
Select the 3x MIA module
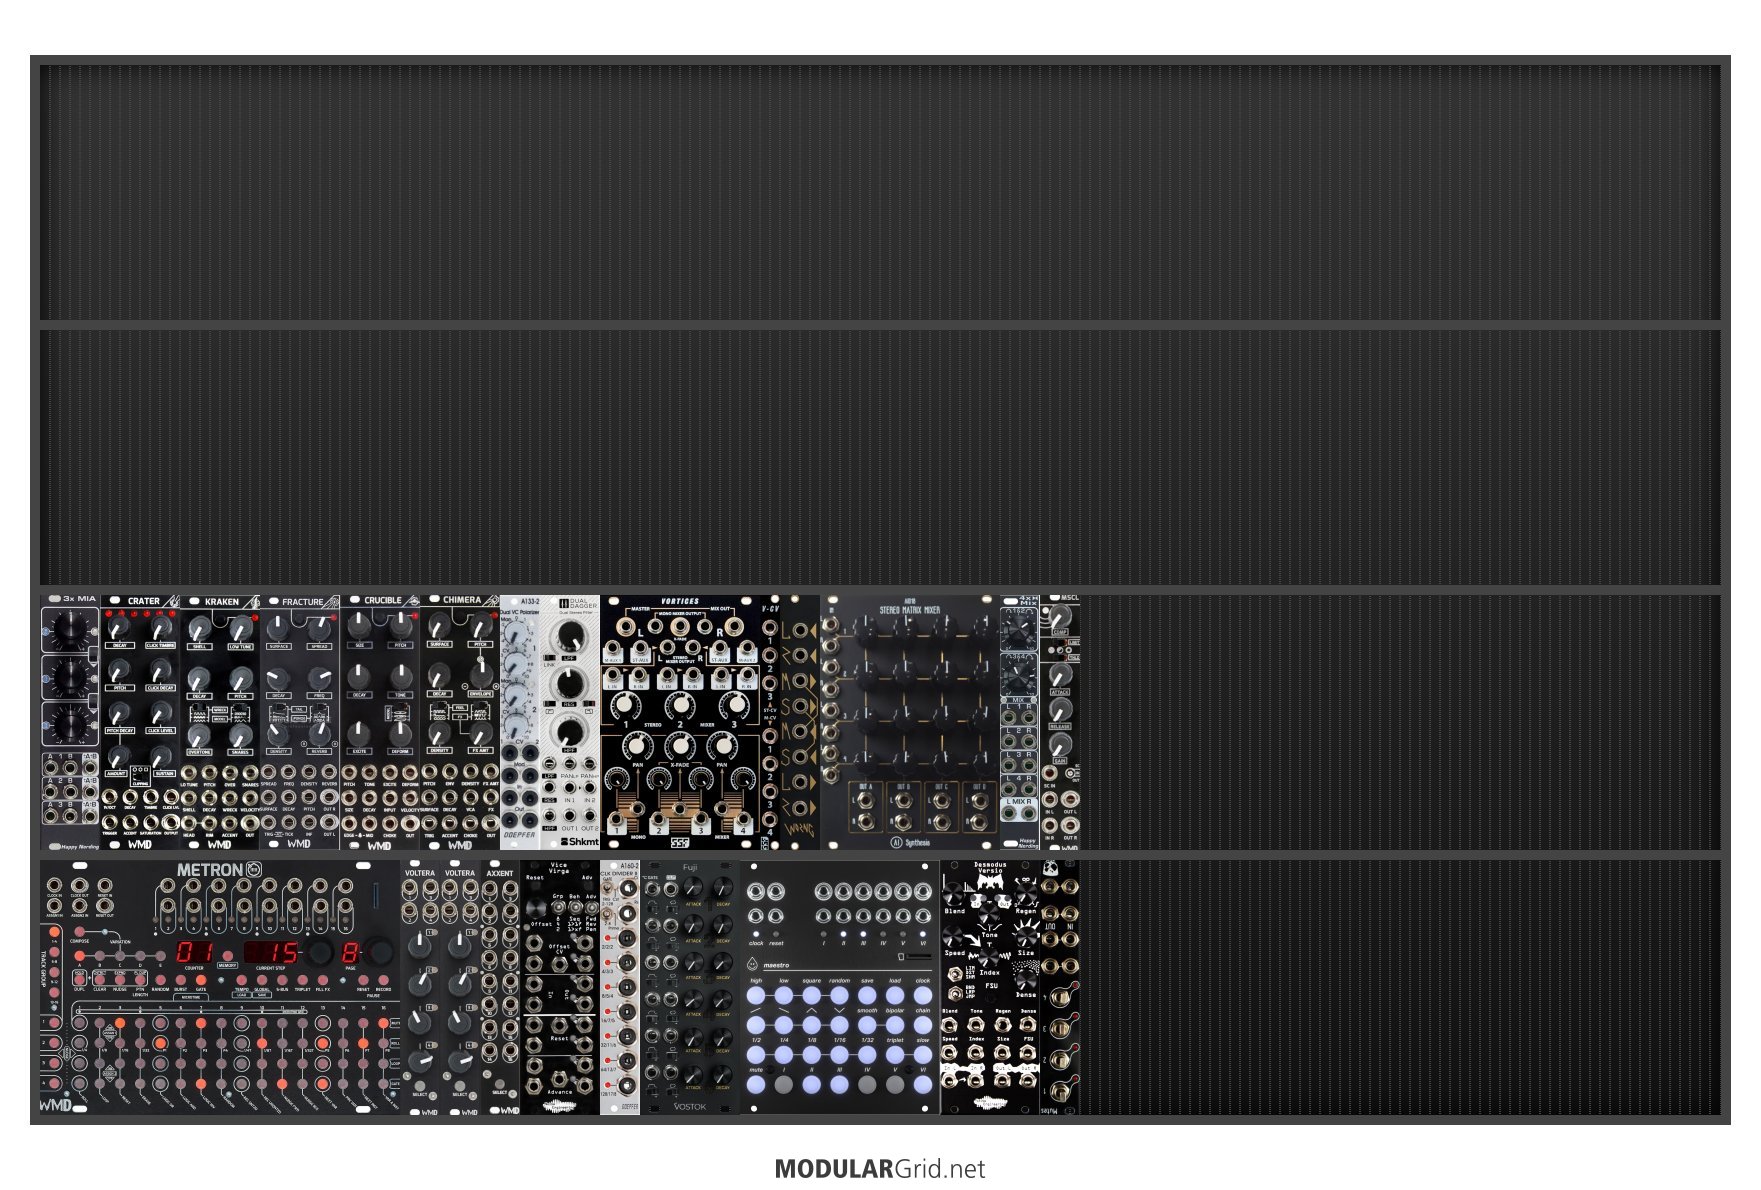pos(70,722)
